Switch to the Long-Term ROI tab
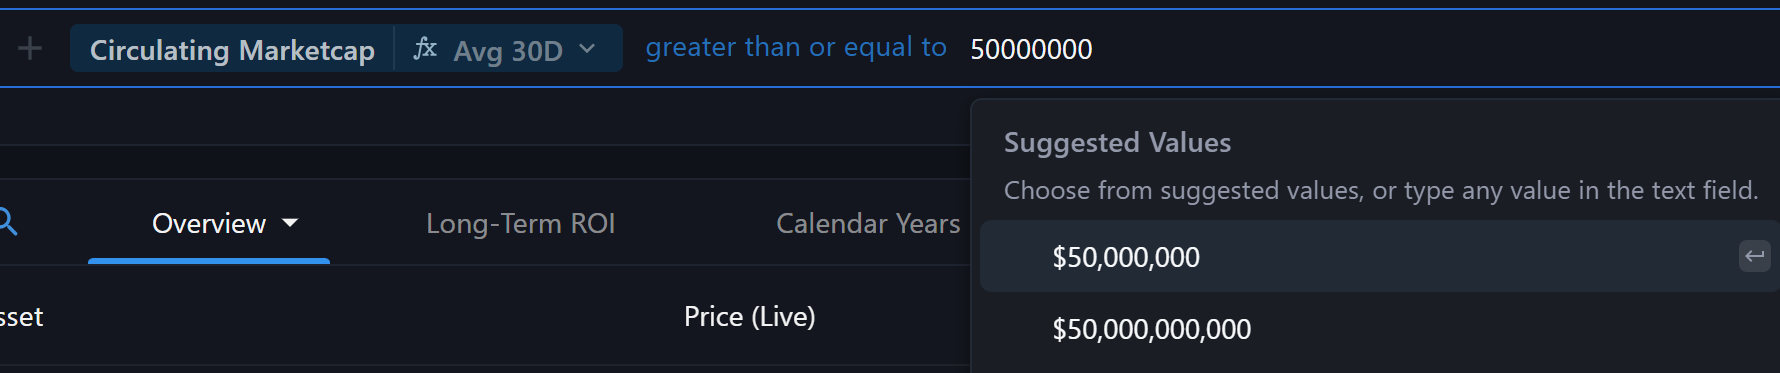 tap(521, 223)
